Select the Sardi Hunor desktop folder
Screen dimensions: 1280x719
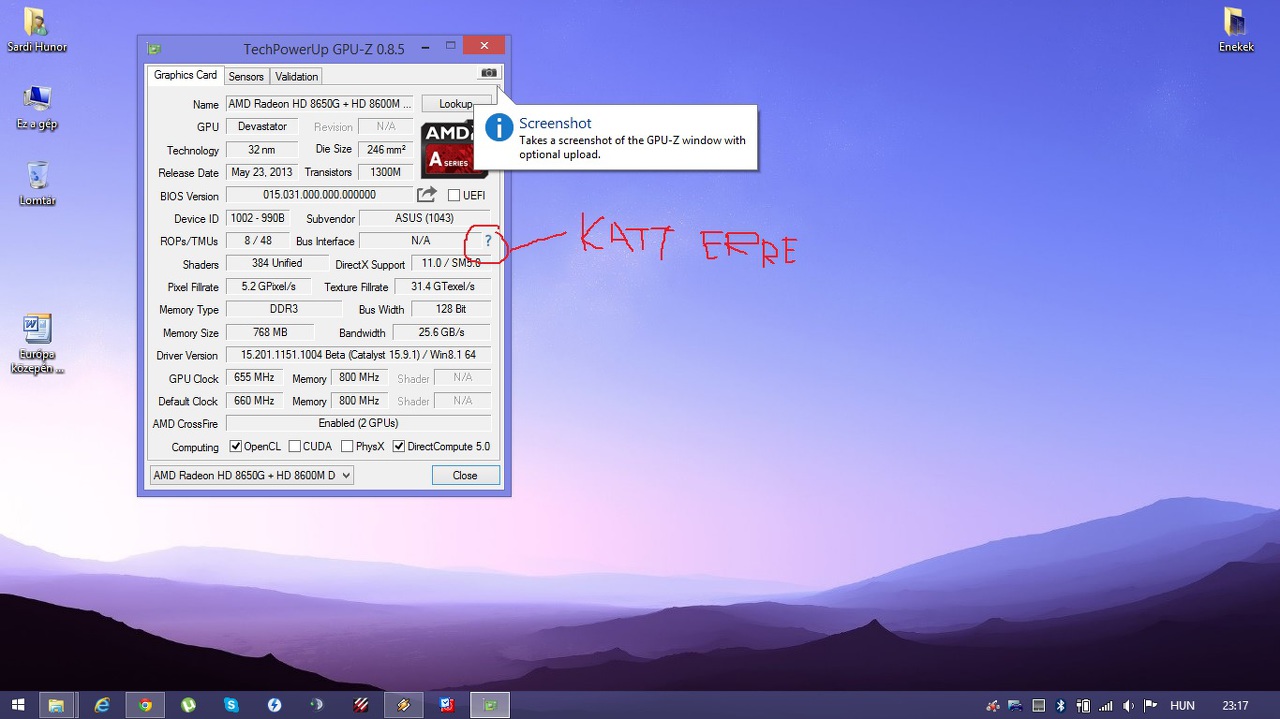pos(36,30)
